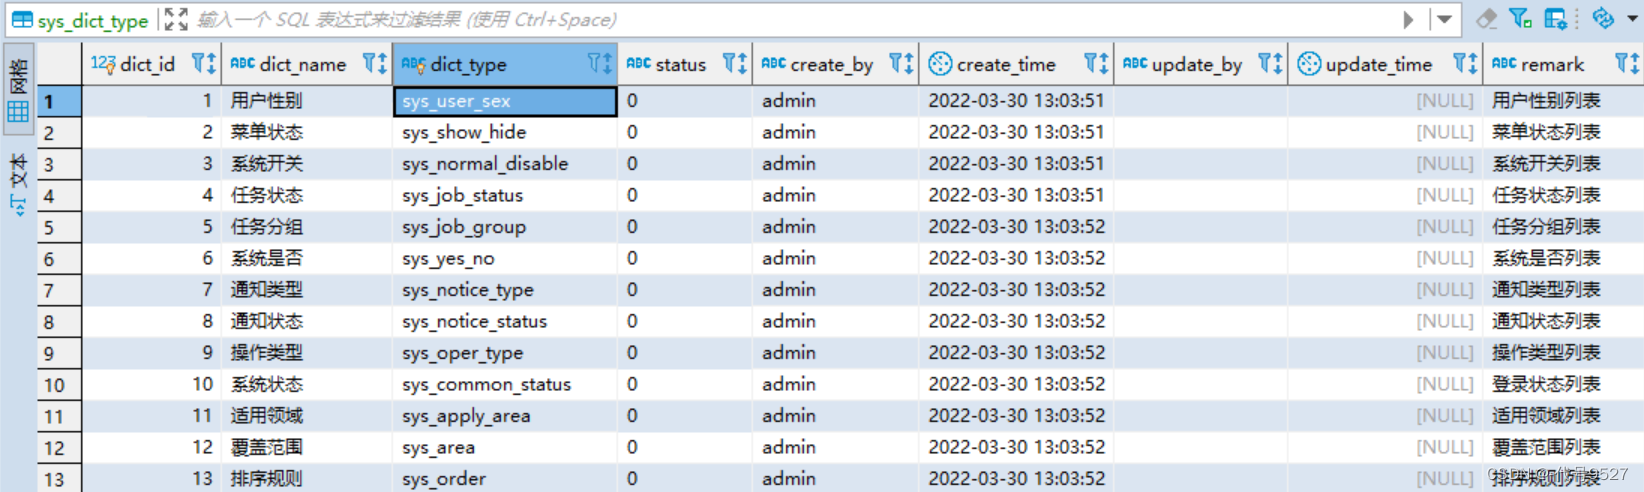Save filter settings funnel icon

click(1521, 18)
